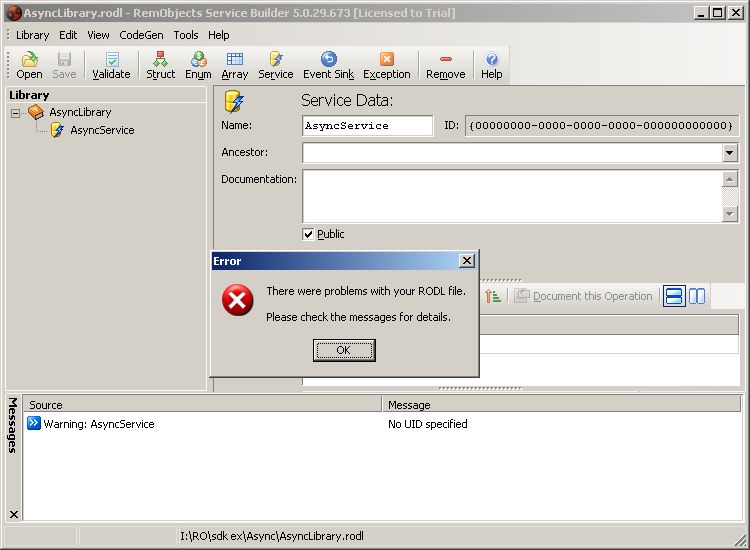Image resolution: width=750 pixels, height=550 pixels.
Task: Add an Exception via toolbar
Action: (386, 65)
